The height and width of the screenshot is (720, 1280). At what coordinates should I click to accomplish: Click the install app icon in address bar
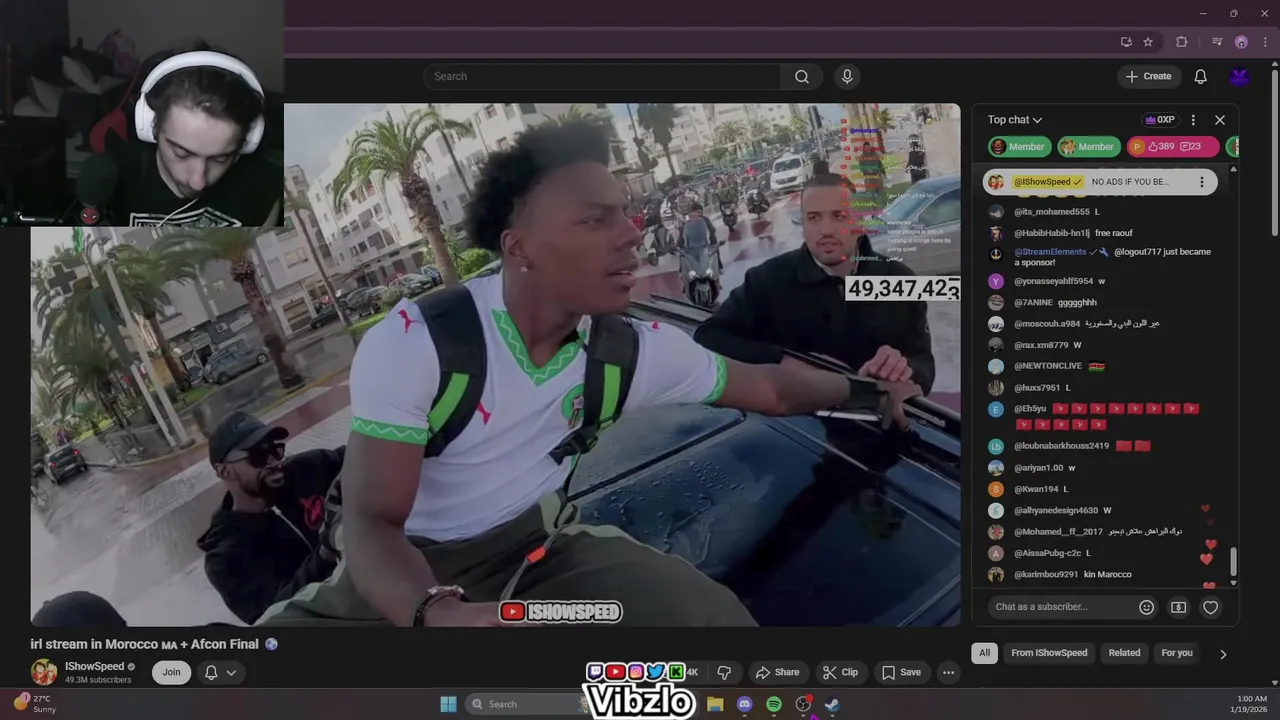[x=1126, y=42]
